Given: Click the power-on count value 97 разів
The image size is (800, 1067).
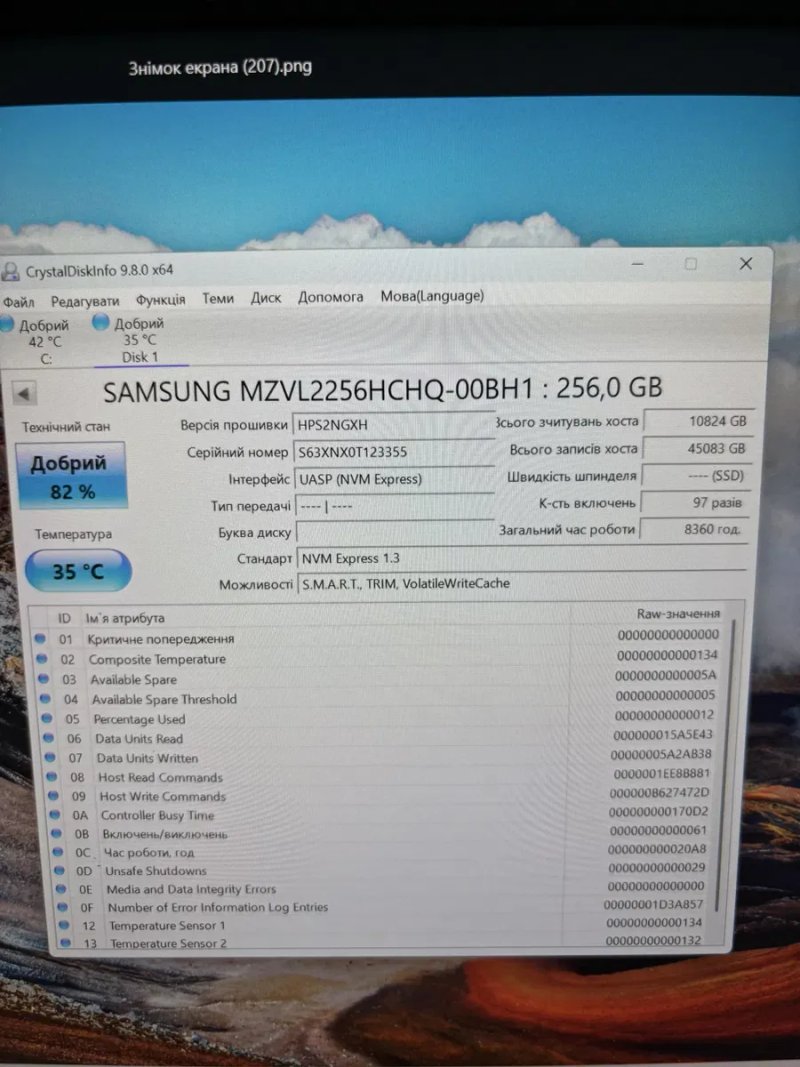Looking at the screenshot, I should point(696,503).
